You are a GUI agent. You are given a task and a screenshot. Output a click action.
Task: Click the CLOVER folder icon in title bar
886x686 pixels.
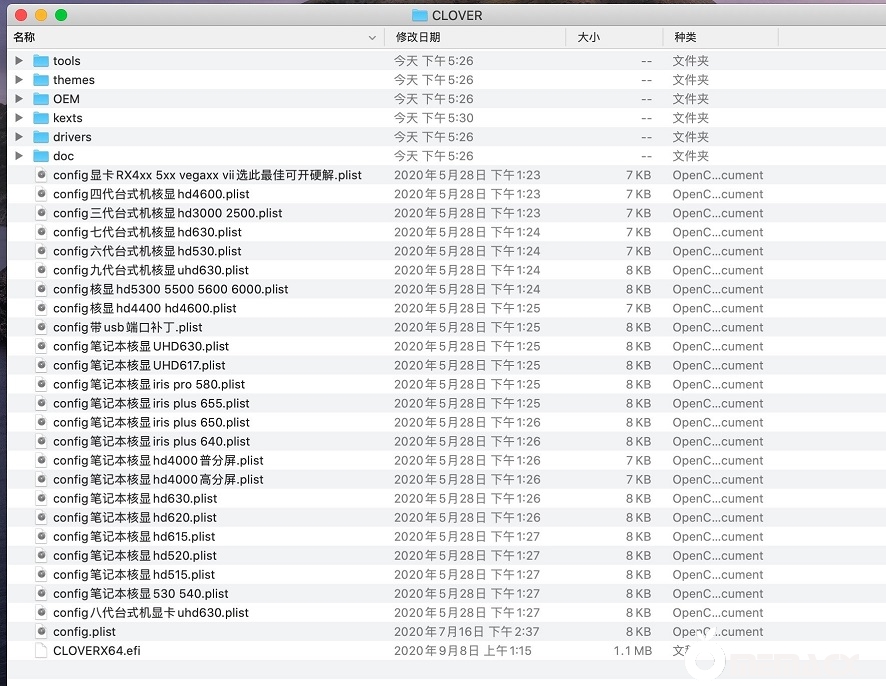419,15
